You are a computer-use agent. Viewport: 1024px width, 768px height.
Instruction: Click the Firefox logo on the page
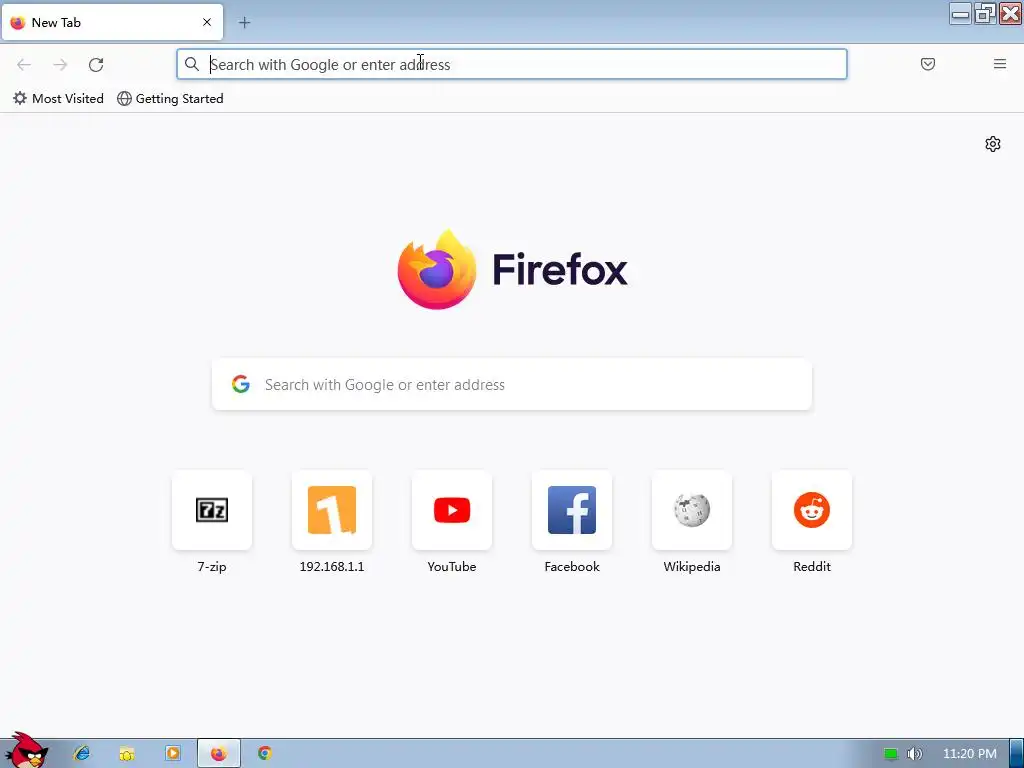pyautogui.click(x=512, y=269)
